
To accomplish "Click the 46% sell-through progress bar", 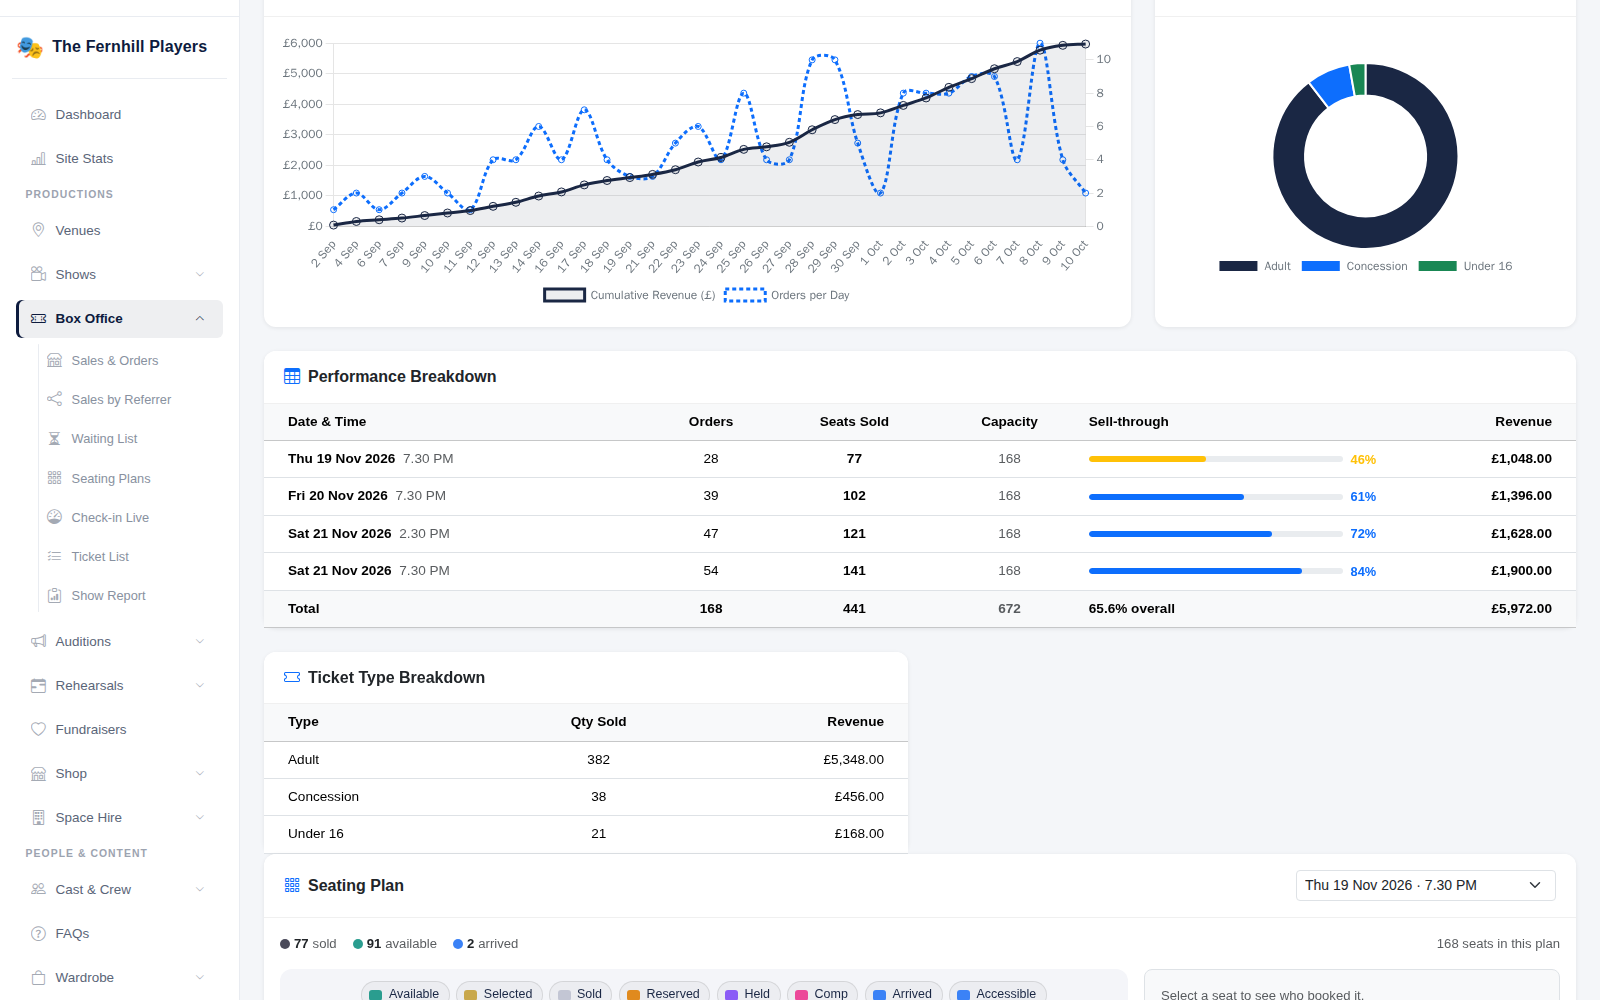I will click(x=1215, y=459).
